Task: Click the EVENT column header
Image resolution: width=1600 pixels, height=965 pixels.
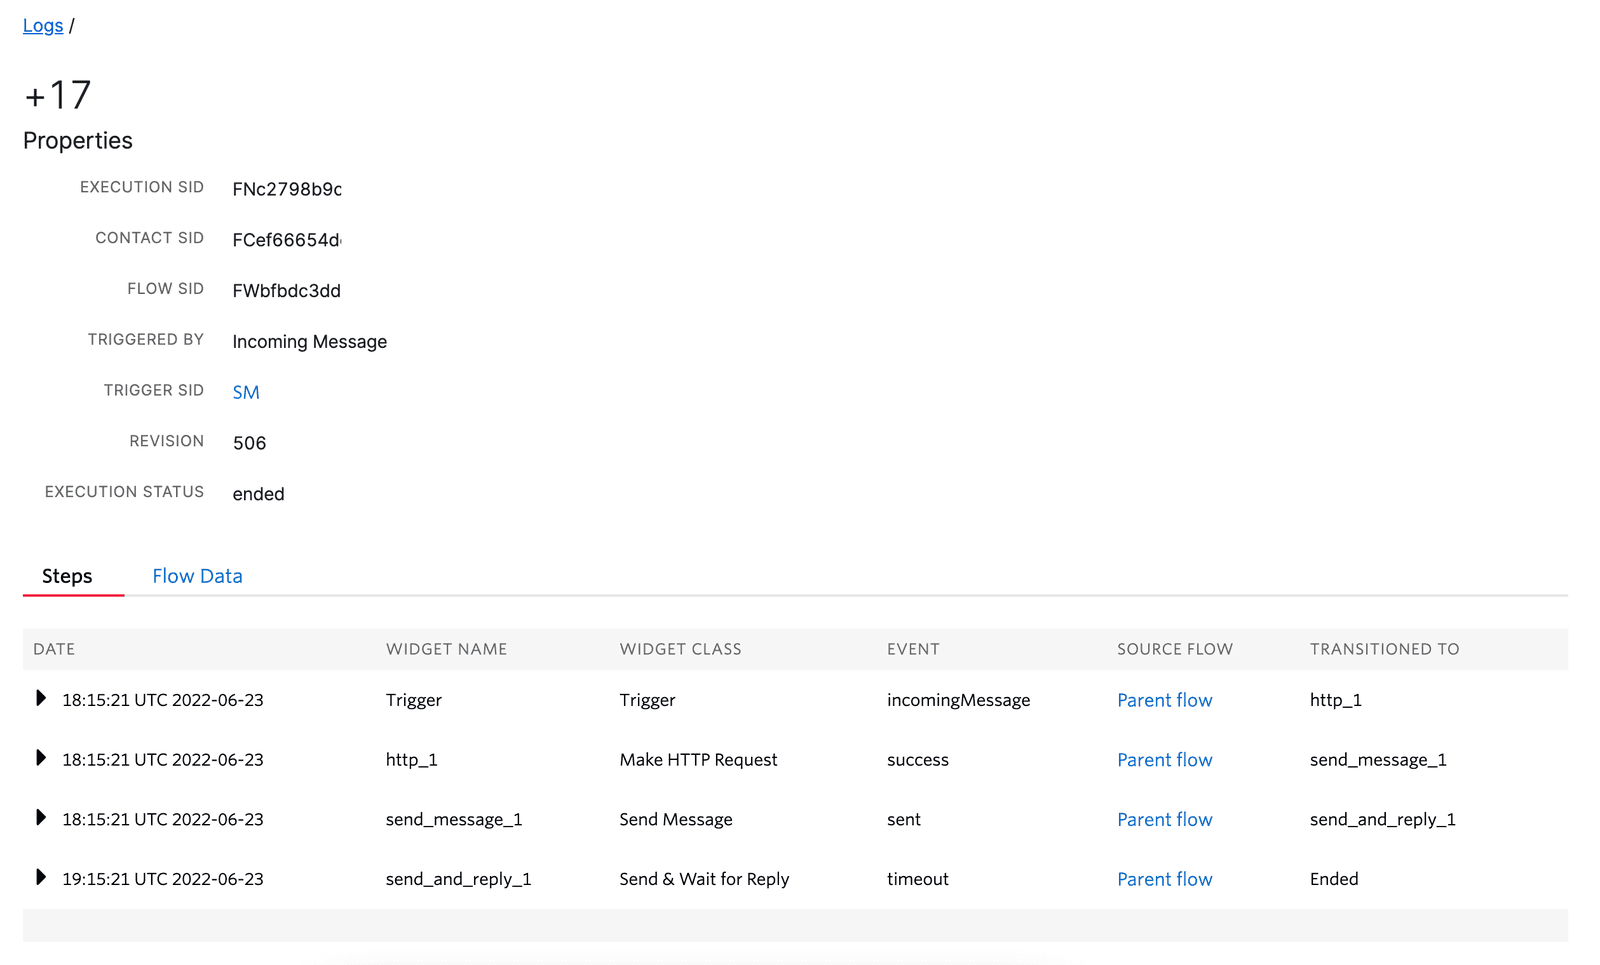Action: [x=913, y=649]
